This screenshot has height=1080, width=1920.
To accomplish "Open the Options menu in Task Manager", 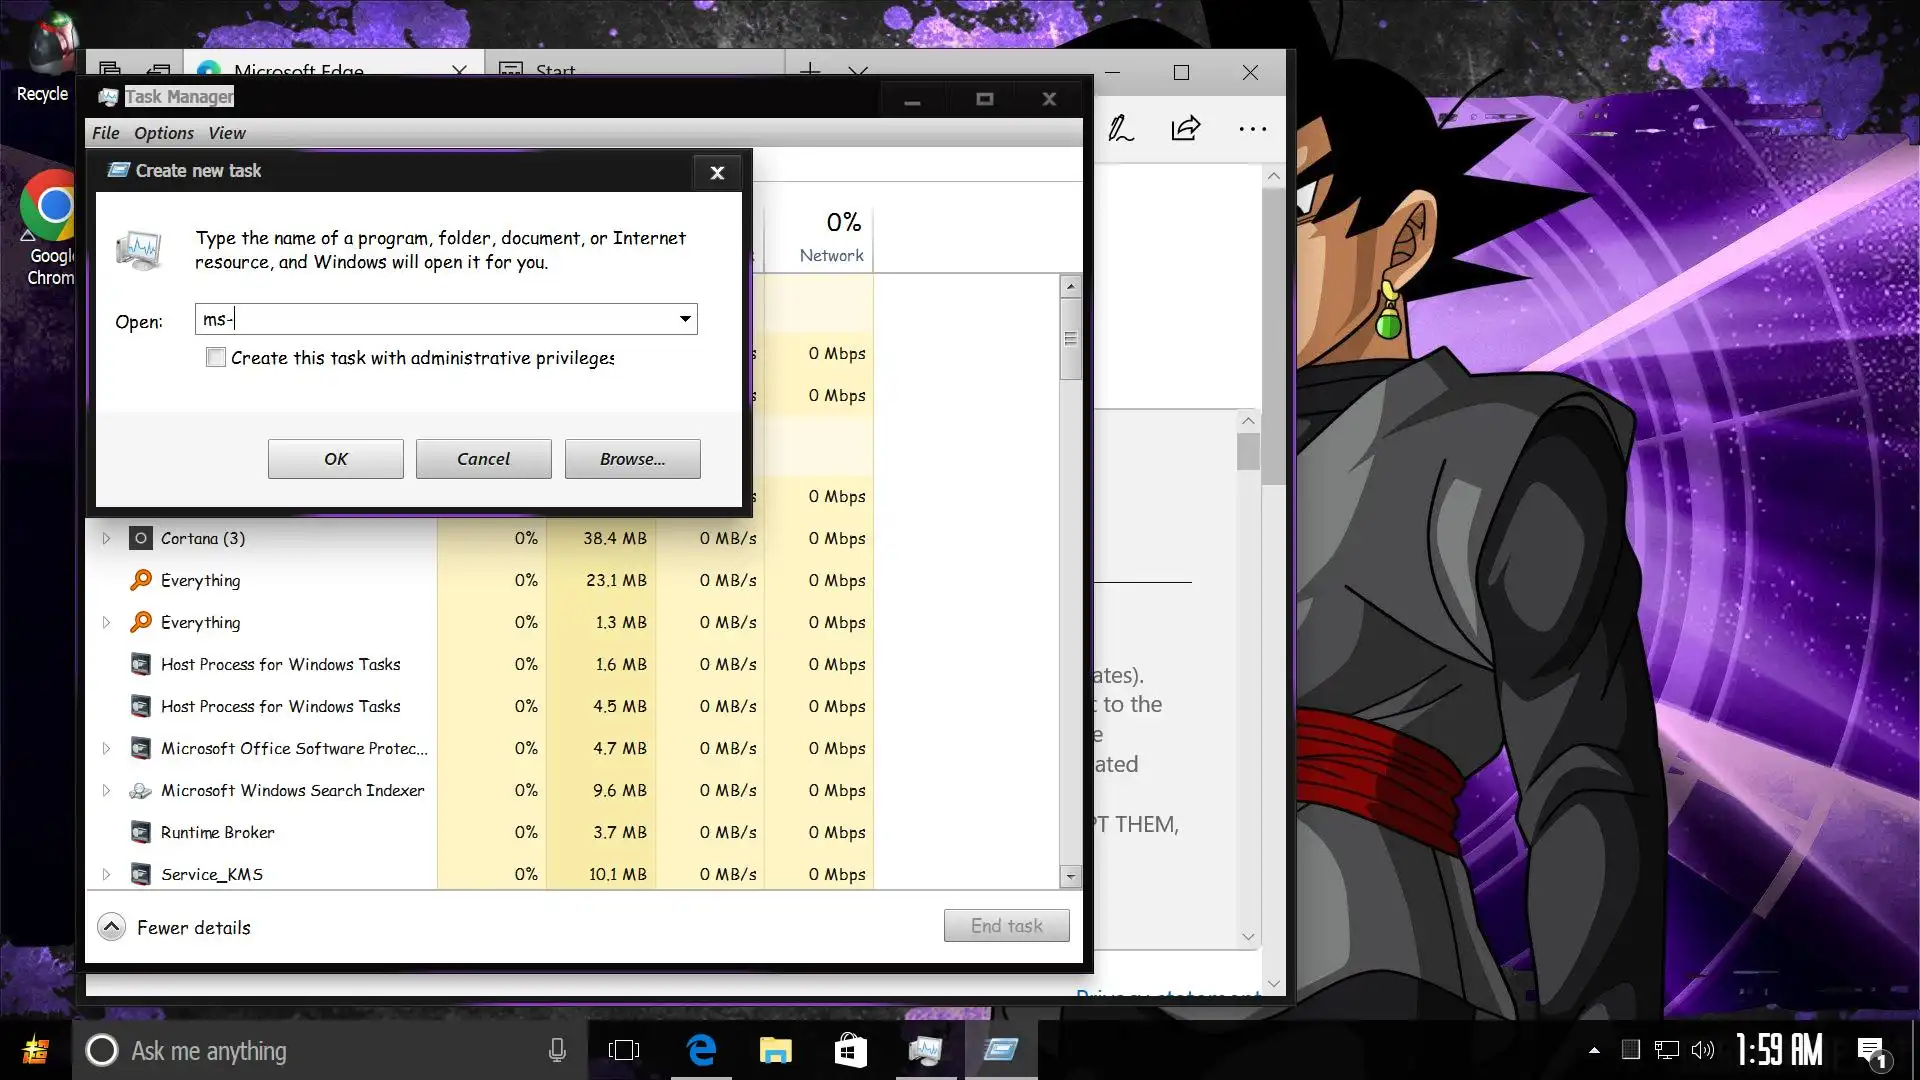I will 164,133.
